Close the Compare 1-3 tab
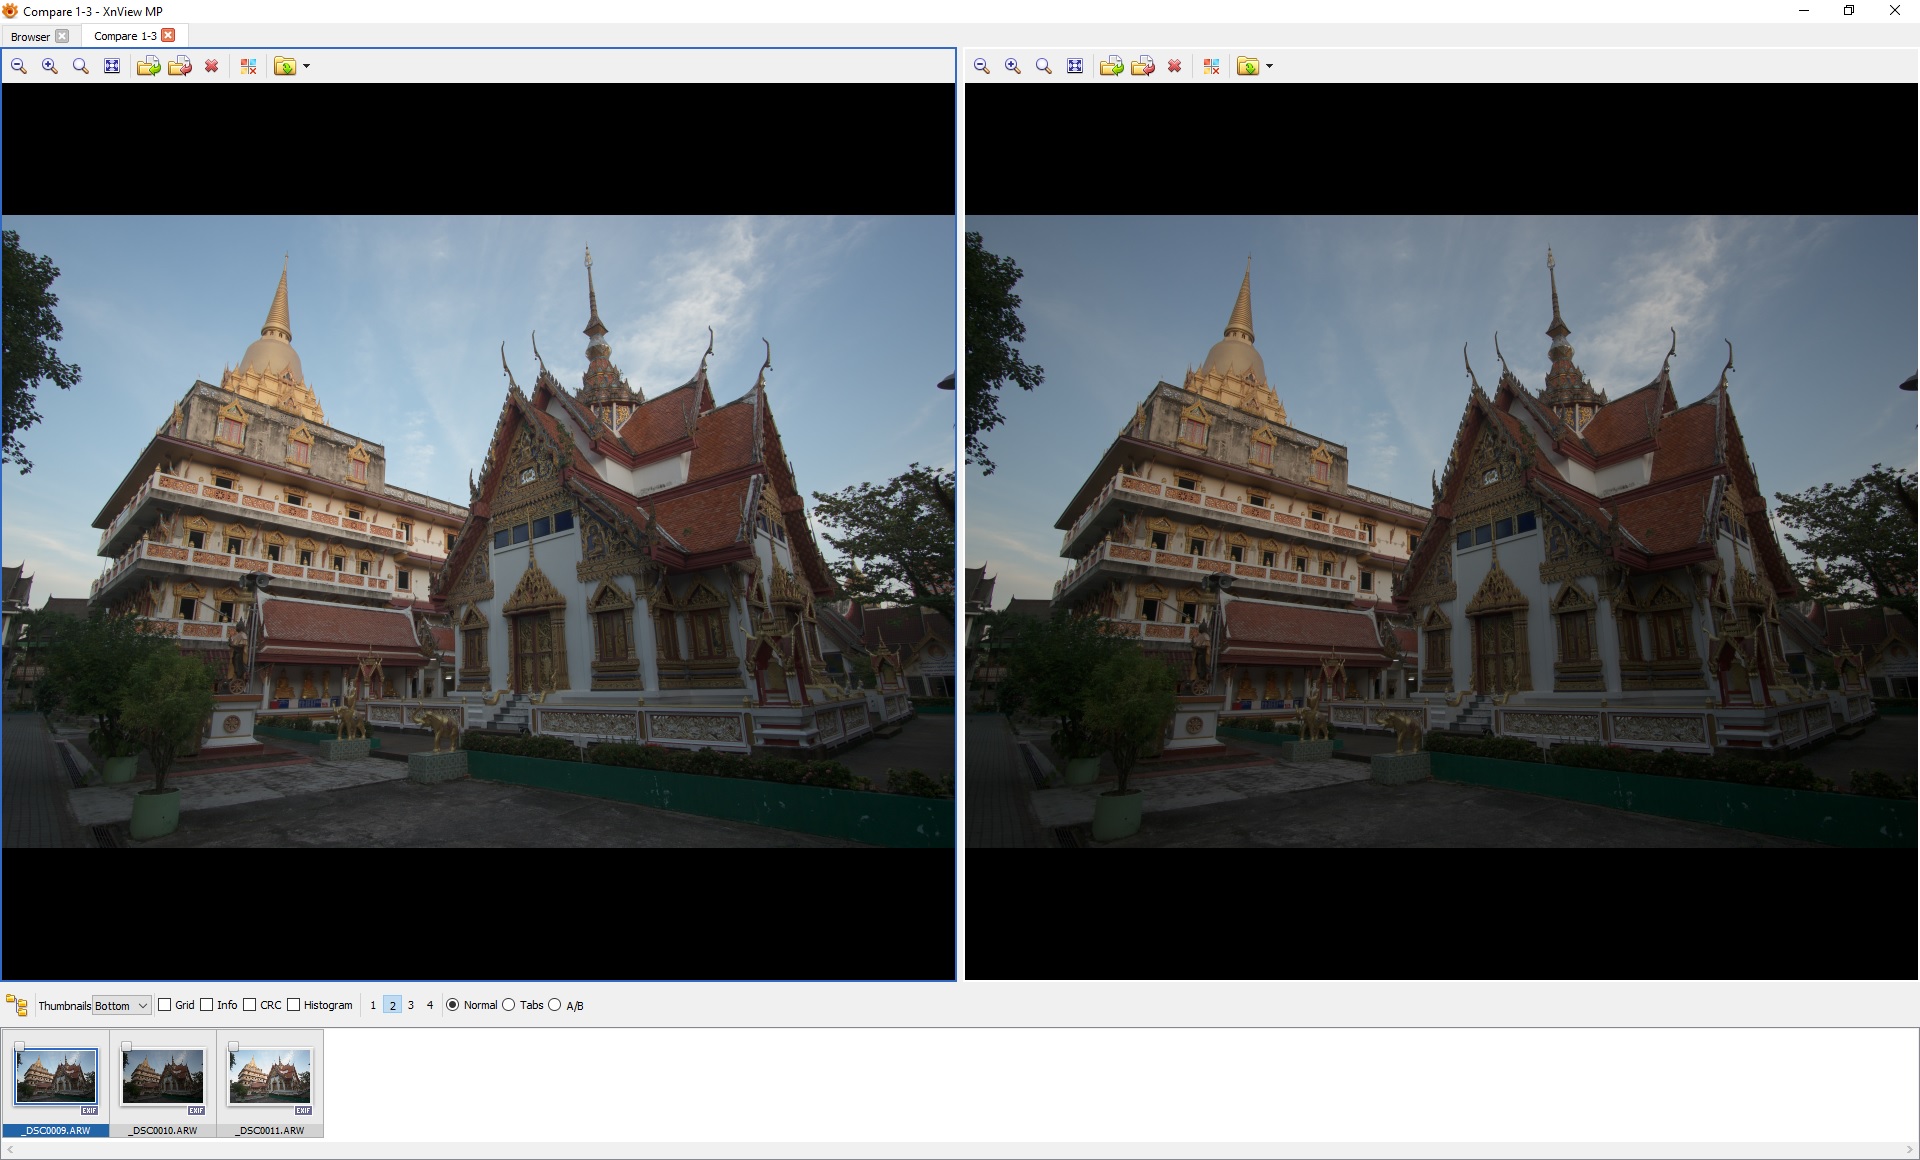Image resolution: width=1920 pixels, height=1160 pixels. tap(168, 35)
